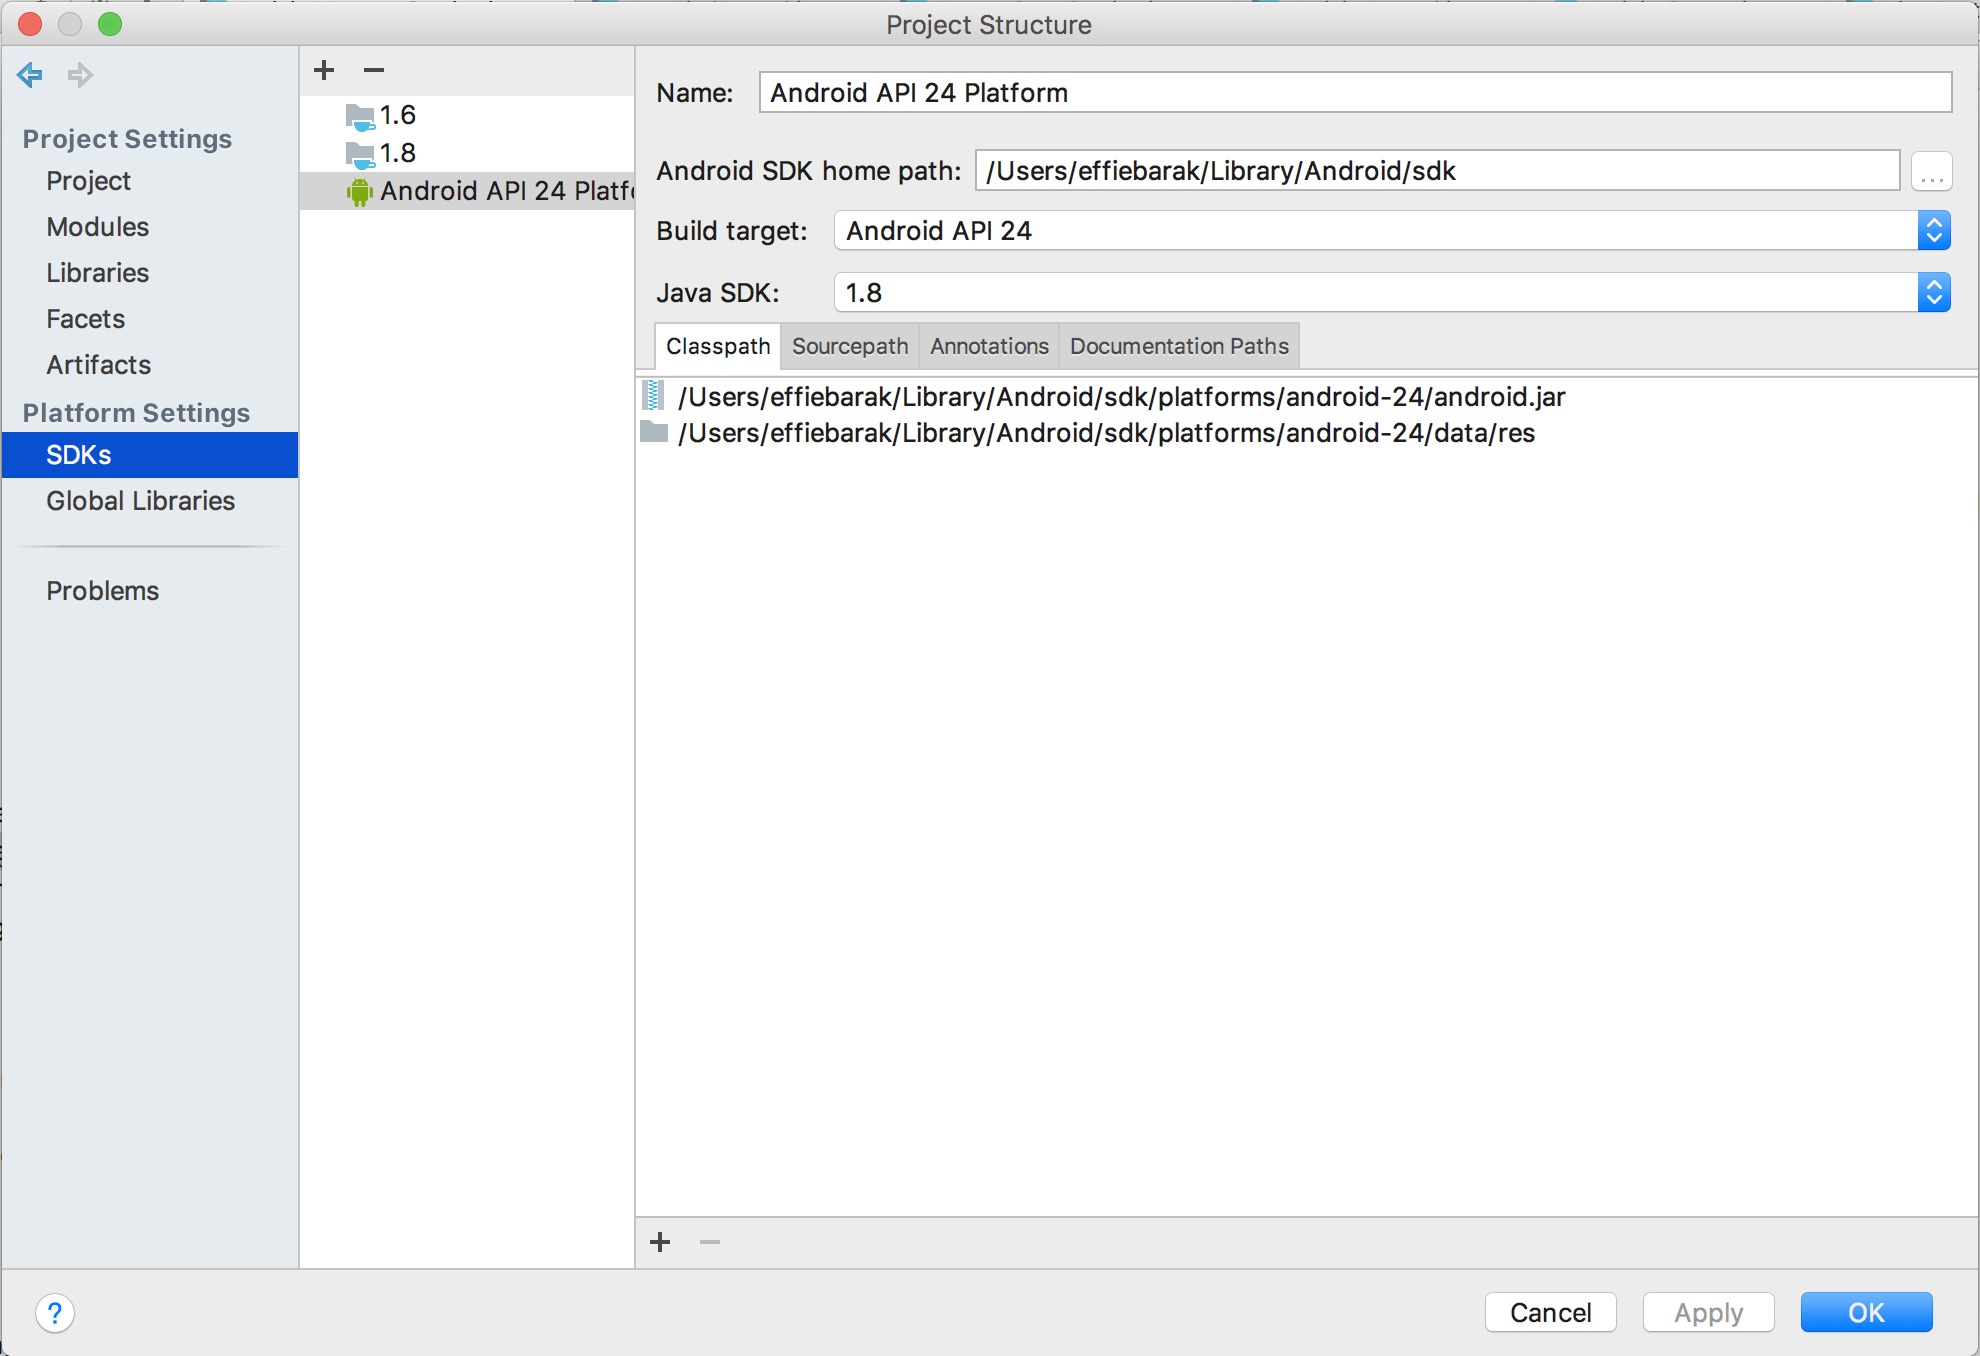Switch to the Documentation Paths tab
The height and width of the screenshot is (1356, 1980).
point(1179,346)
